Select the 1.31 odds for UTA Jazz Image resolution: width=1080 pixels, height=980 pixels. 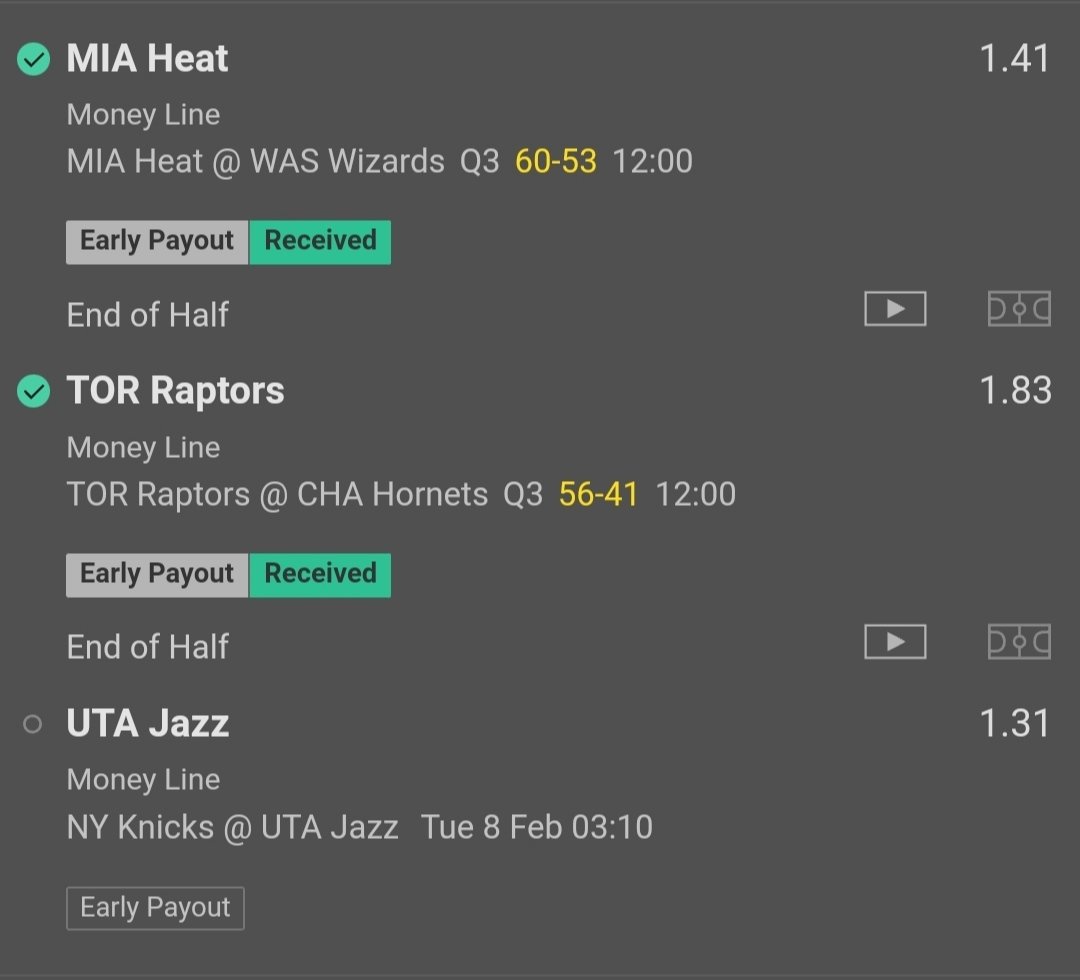[1014, 723]
